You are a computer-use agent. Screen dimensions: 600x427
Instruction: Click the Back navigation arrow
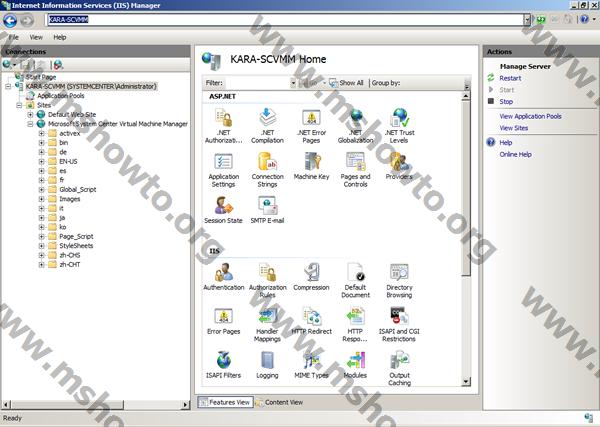[10, 20]
